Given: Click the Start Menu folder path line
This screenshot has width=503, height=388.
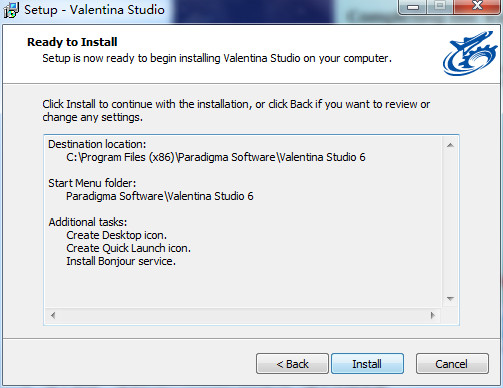Looking at the screenshot, I should [160, 196].
